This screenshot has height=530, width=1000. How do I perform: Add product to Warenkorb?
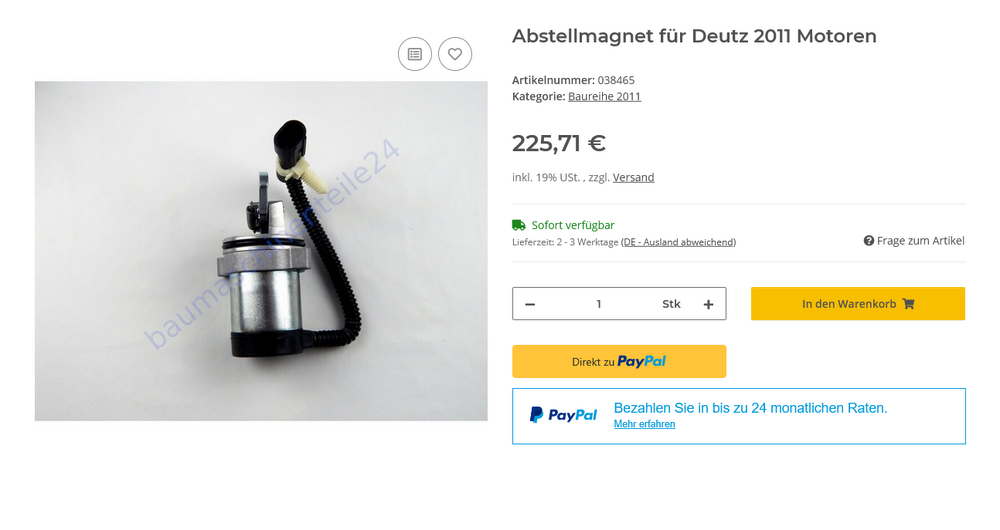click(857, 304)
